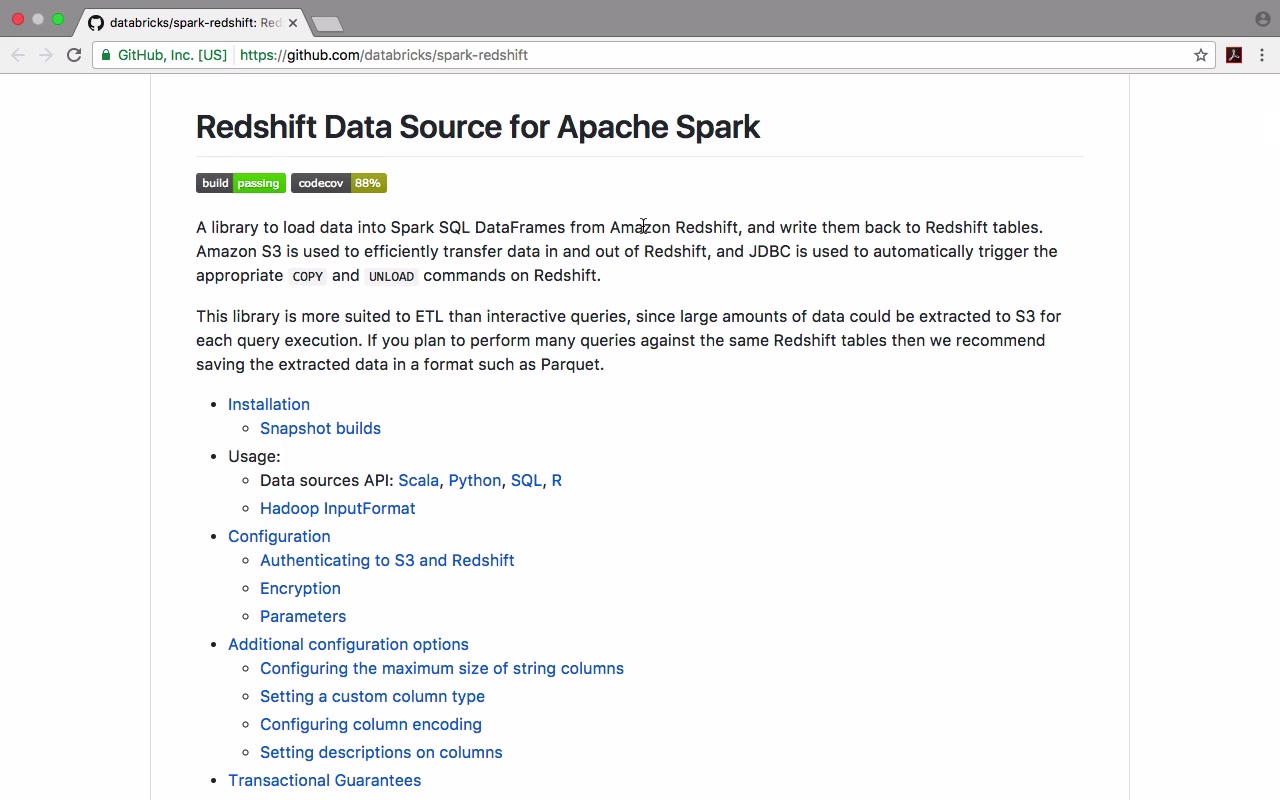Open the codecov 88% badge

tap(339, 183)
